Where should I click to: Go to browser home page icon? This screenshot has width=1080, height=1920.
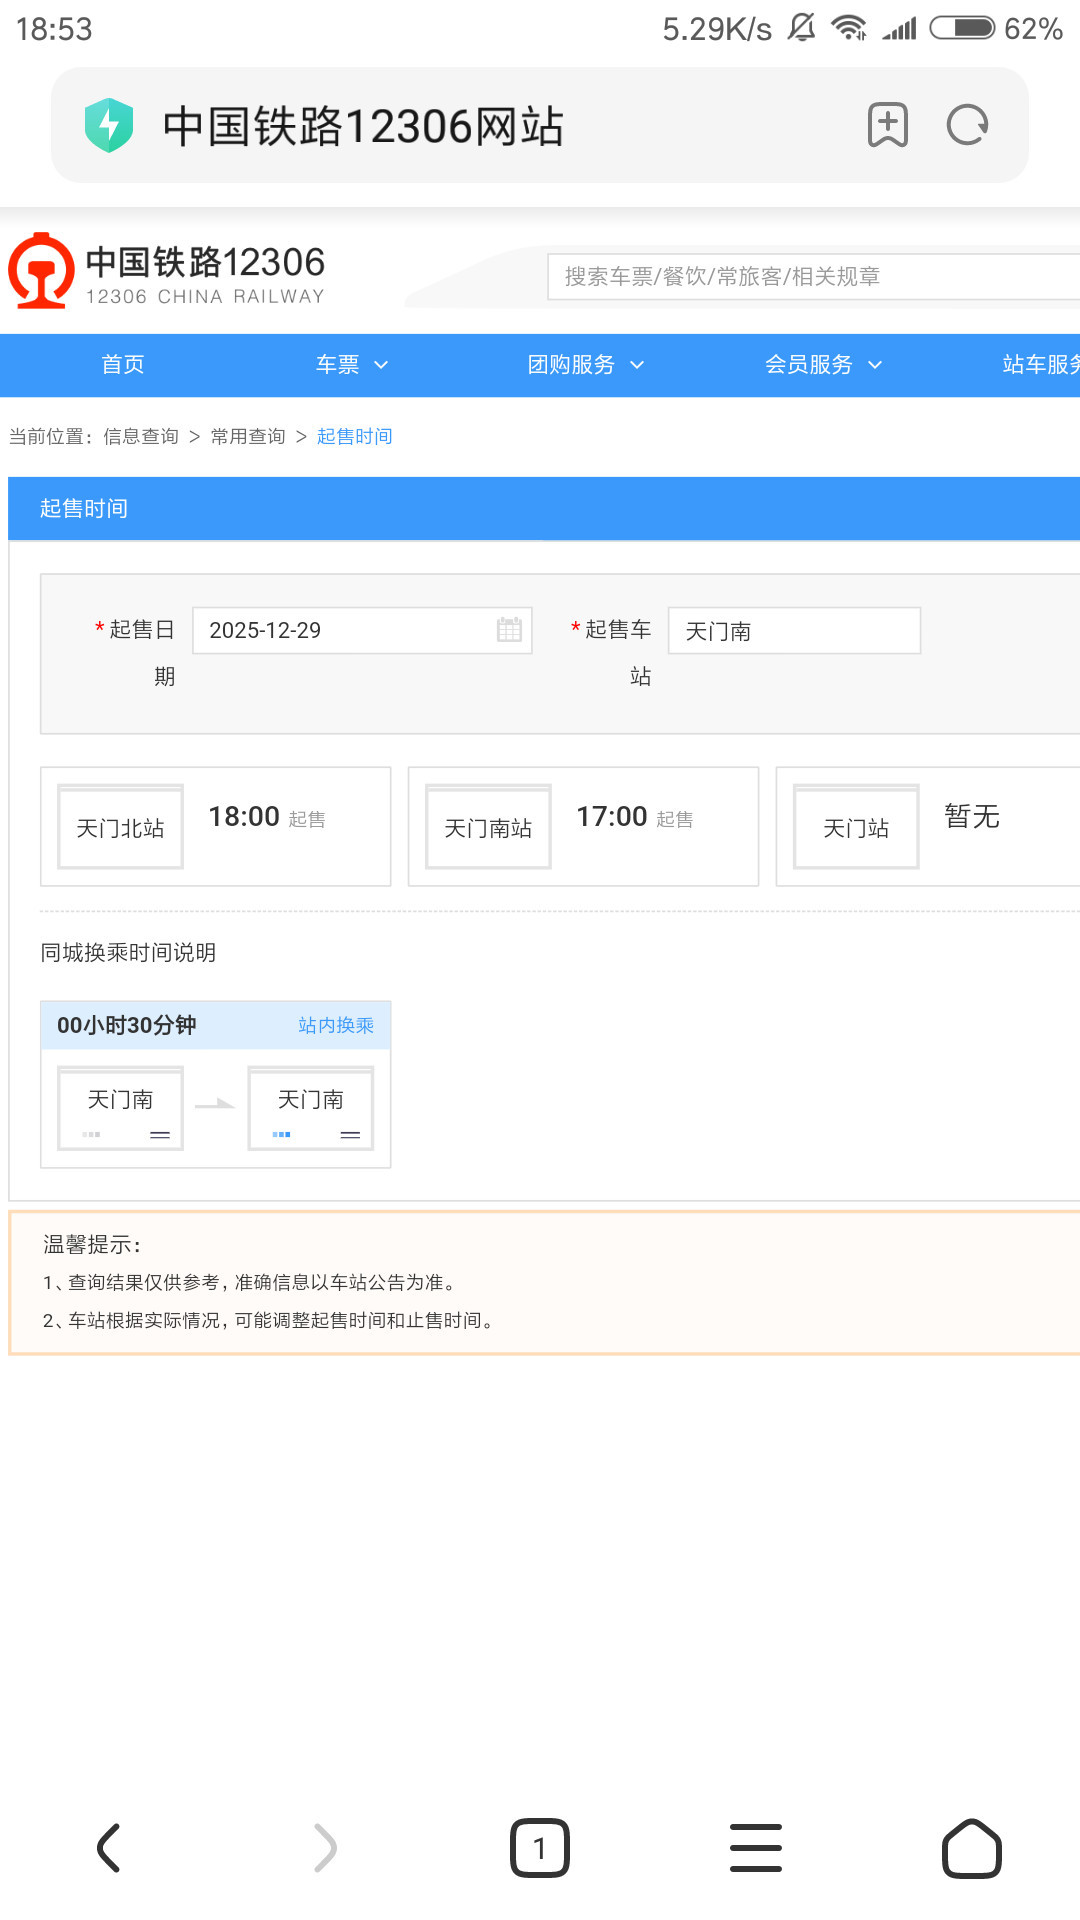(x=971, y=1847)
